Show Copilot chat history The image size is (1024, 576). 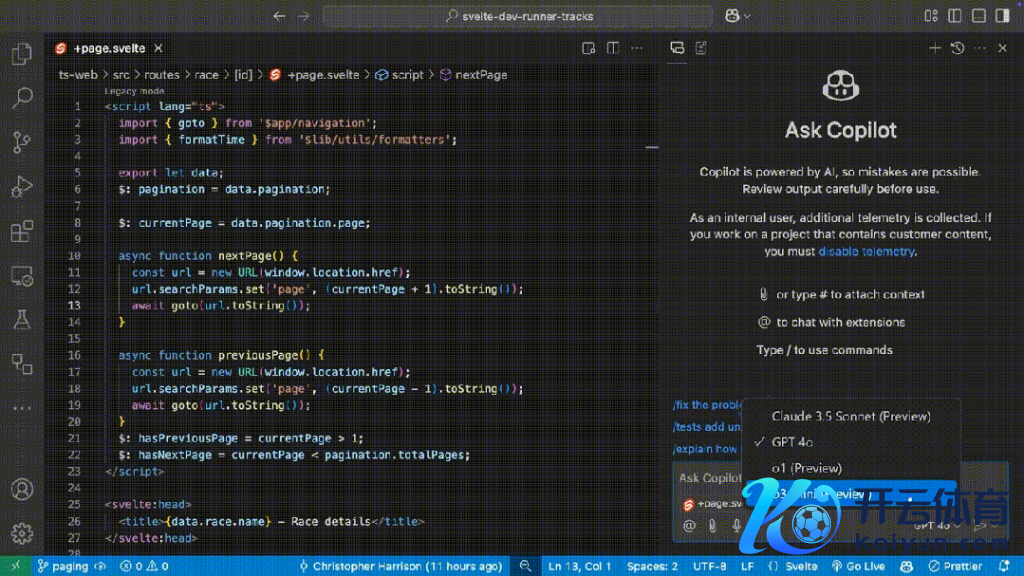point(957,48)
